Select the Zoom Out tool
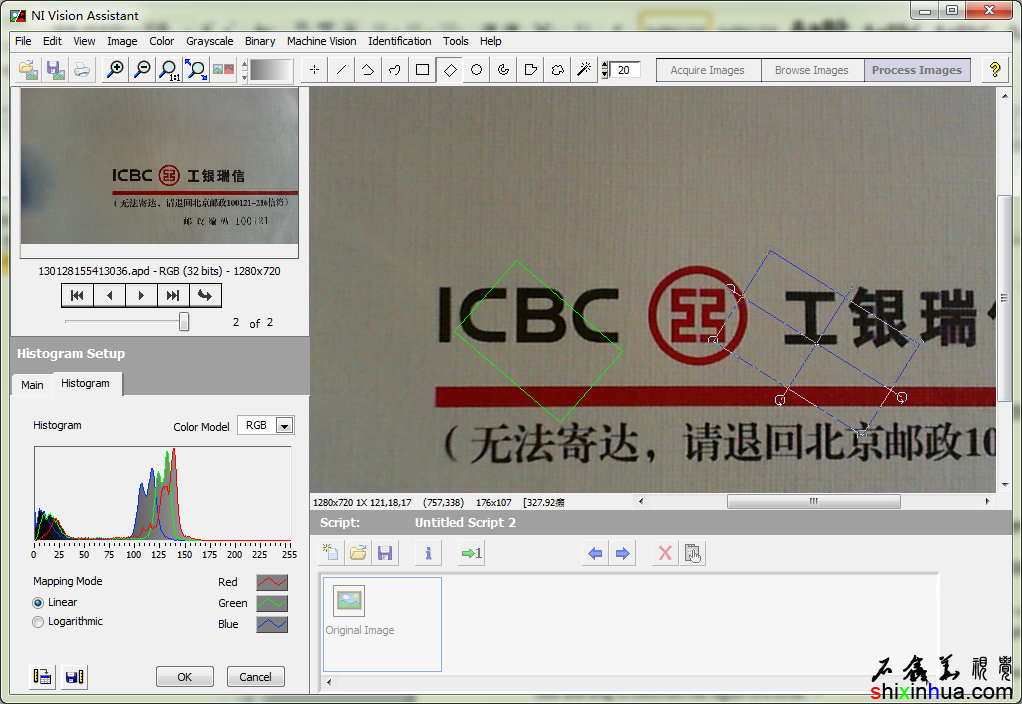The height and width of the screenshot is (704, 1022). (142, 70)
